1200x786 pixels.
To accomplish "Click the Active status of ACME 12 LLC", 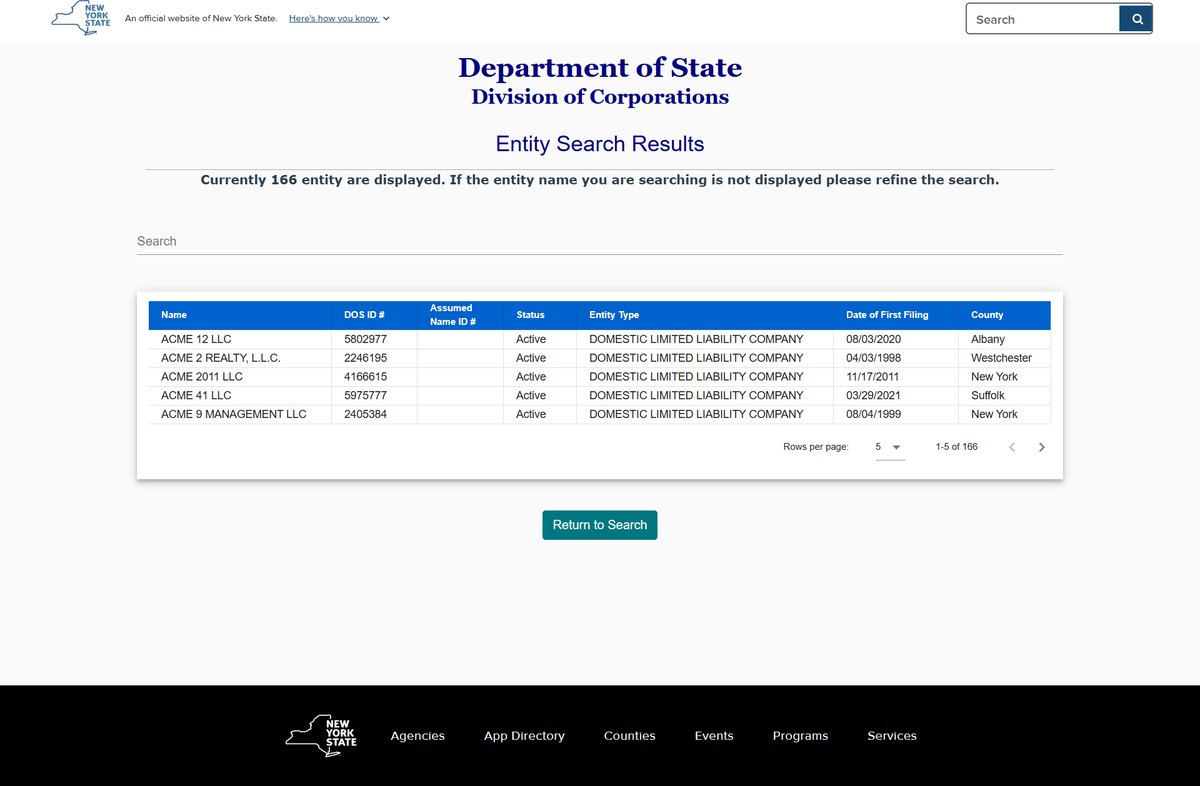I will coord(531,339).
